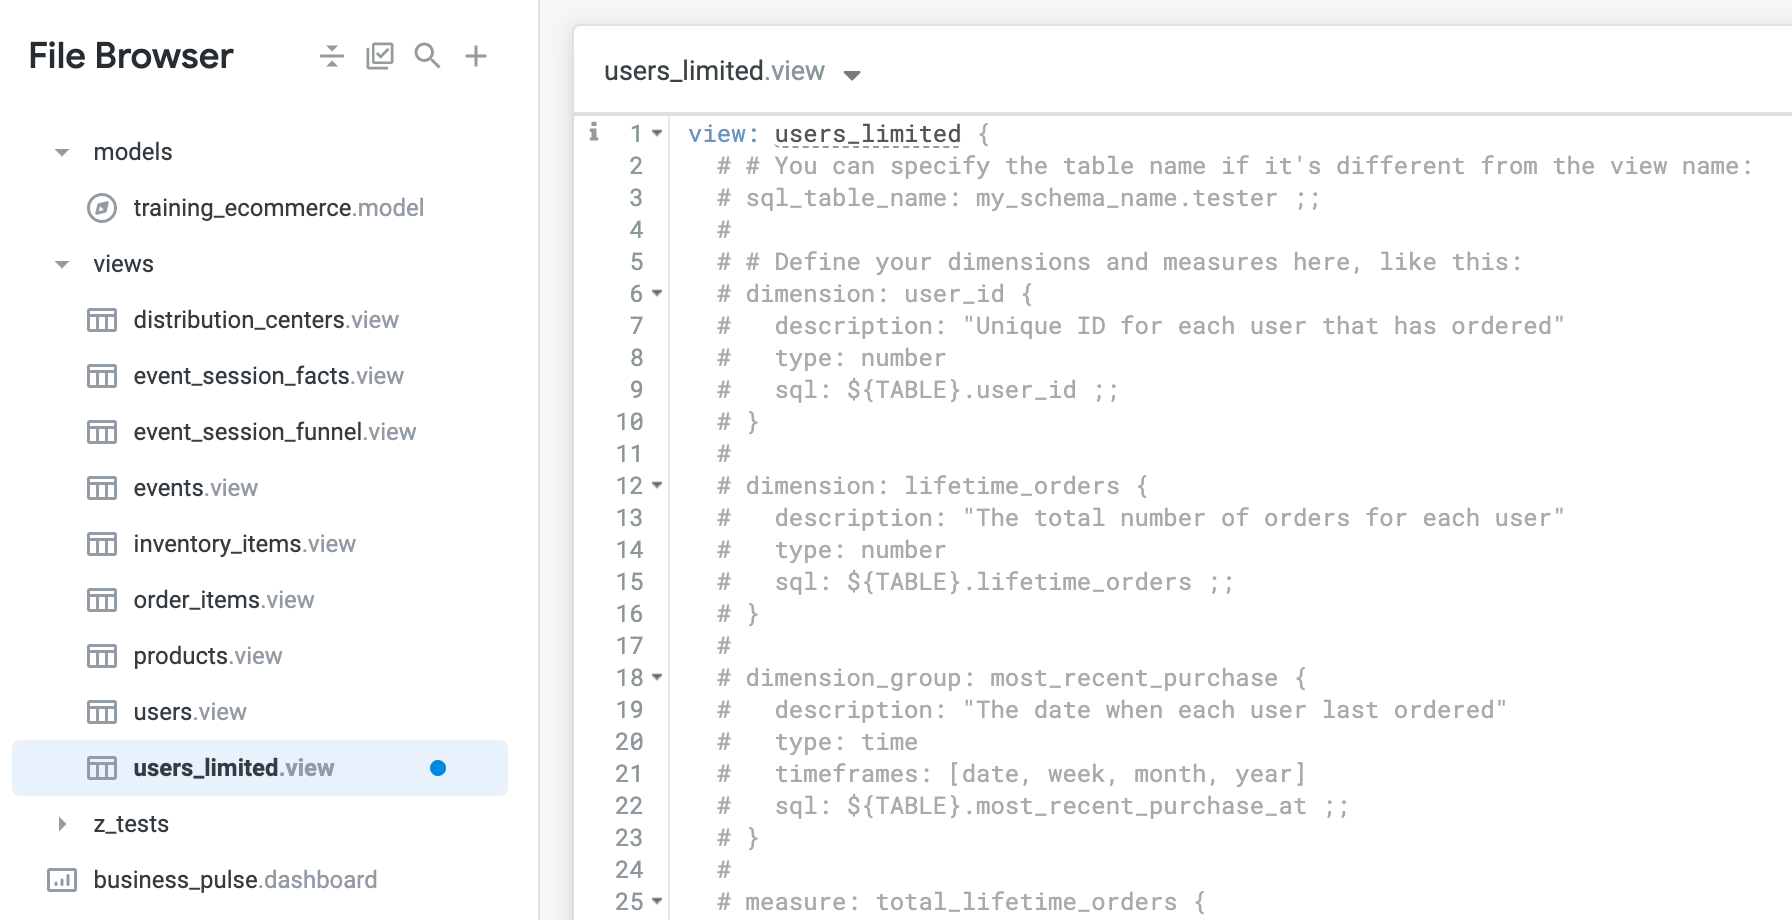The width and height of the screenshot is (1792, 920).
Task: Collapse the views folder
Action: tap(62, 265)
